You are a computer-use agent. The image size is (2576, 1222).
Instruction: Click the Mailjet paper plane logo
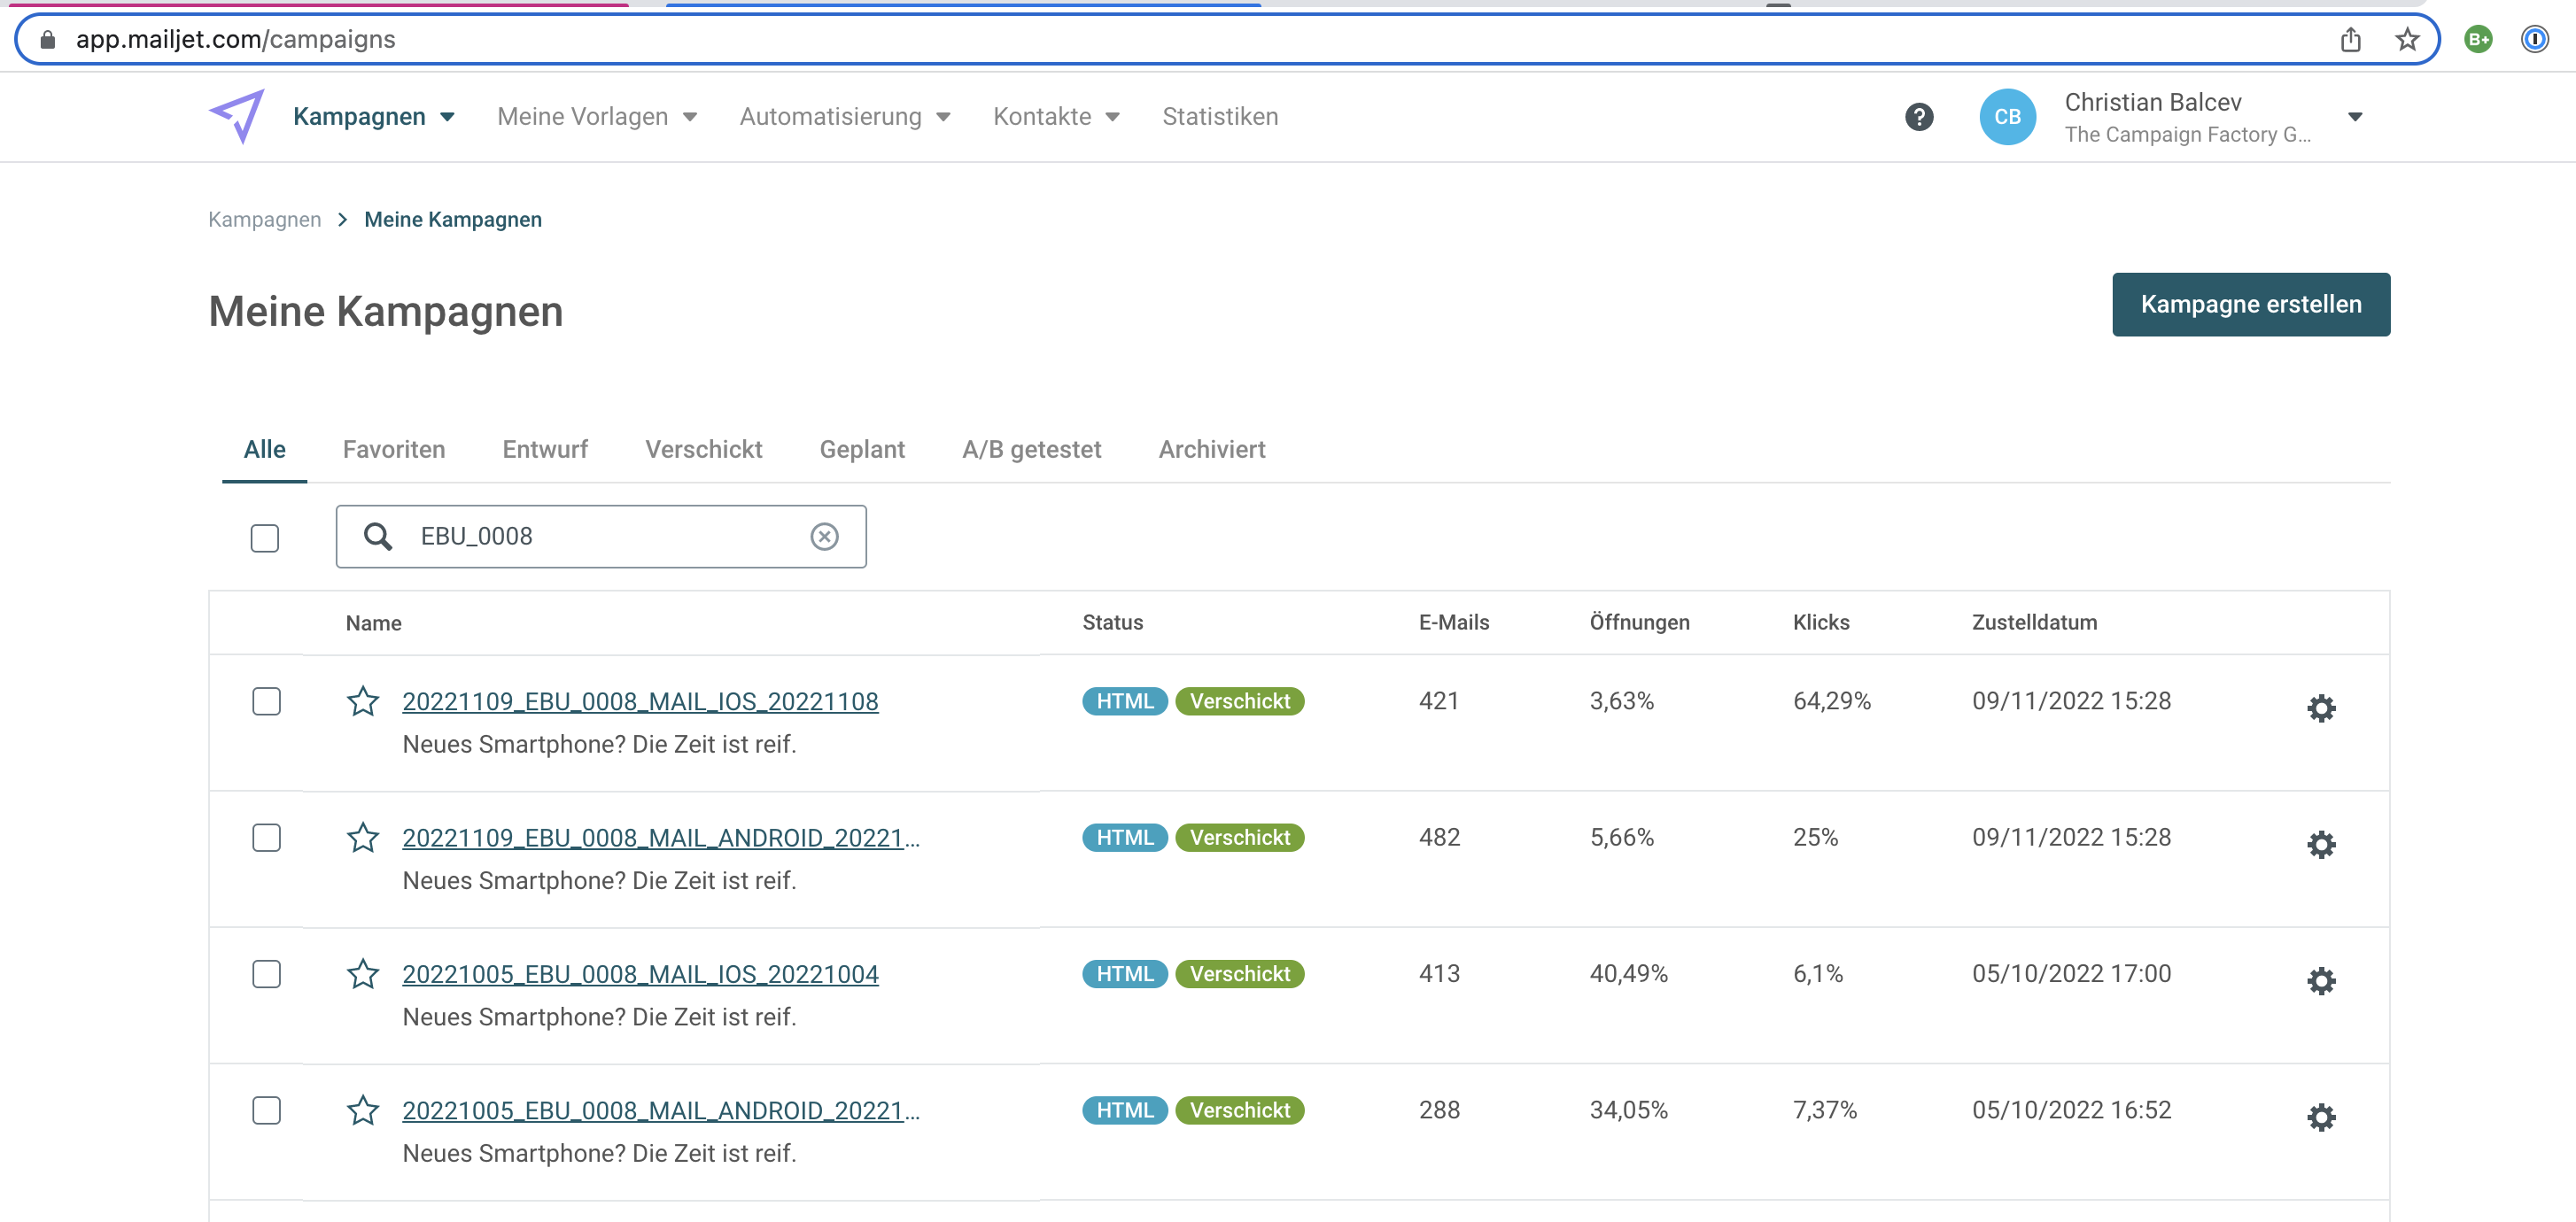[237, 116]
